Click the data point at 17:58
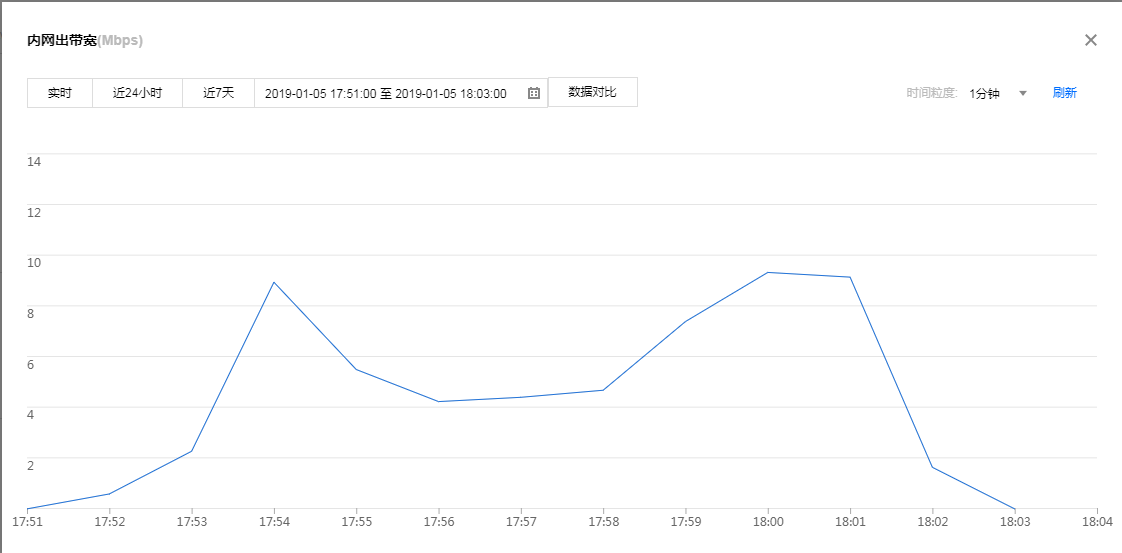Viewport: 1122px width, 553px height. pyautogui.click(x=603, y=390)
